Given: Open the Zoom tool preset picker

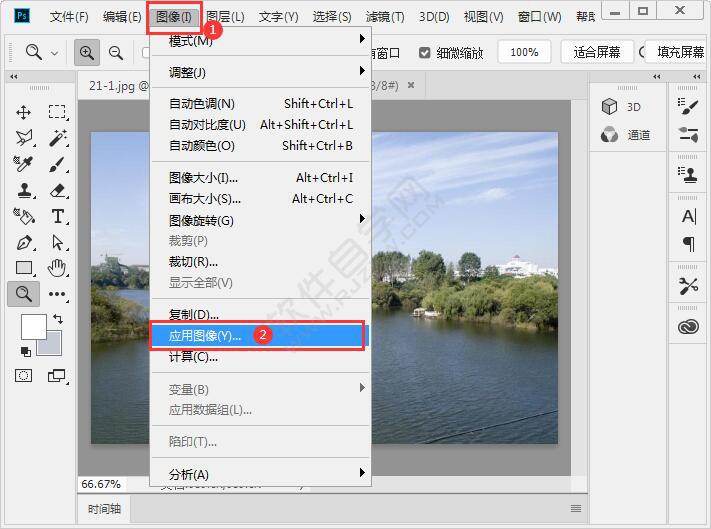Looking at the screenshot, I should (x=42, y=53).
